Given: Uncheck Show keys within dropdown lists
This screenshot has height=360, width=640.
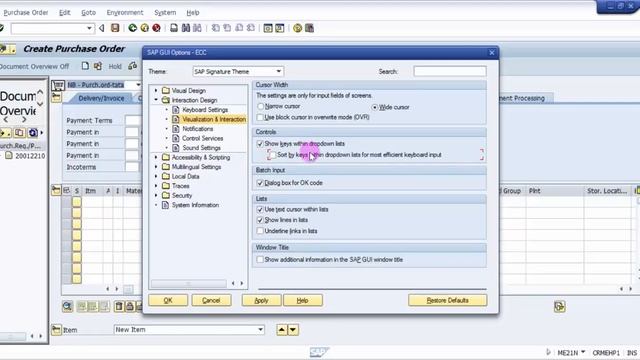Looking at the screenshot, I should pyautogui.click(x=260, y=144).
